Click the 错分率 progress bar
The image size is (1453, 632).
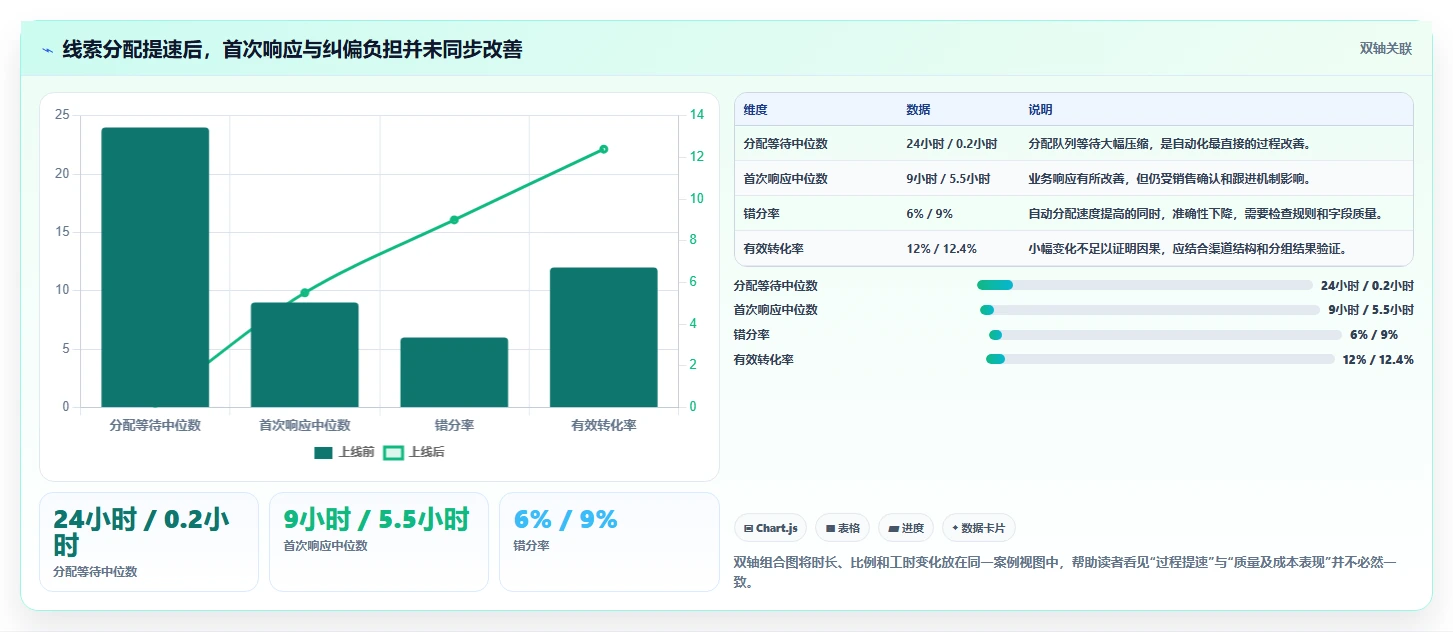pos(1165,335)
